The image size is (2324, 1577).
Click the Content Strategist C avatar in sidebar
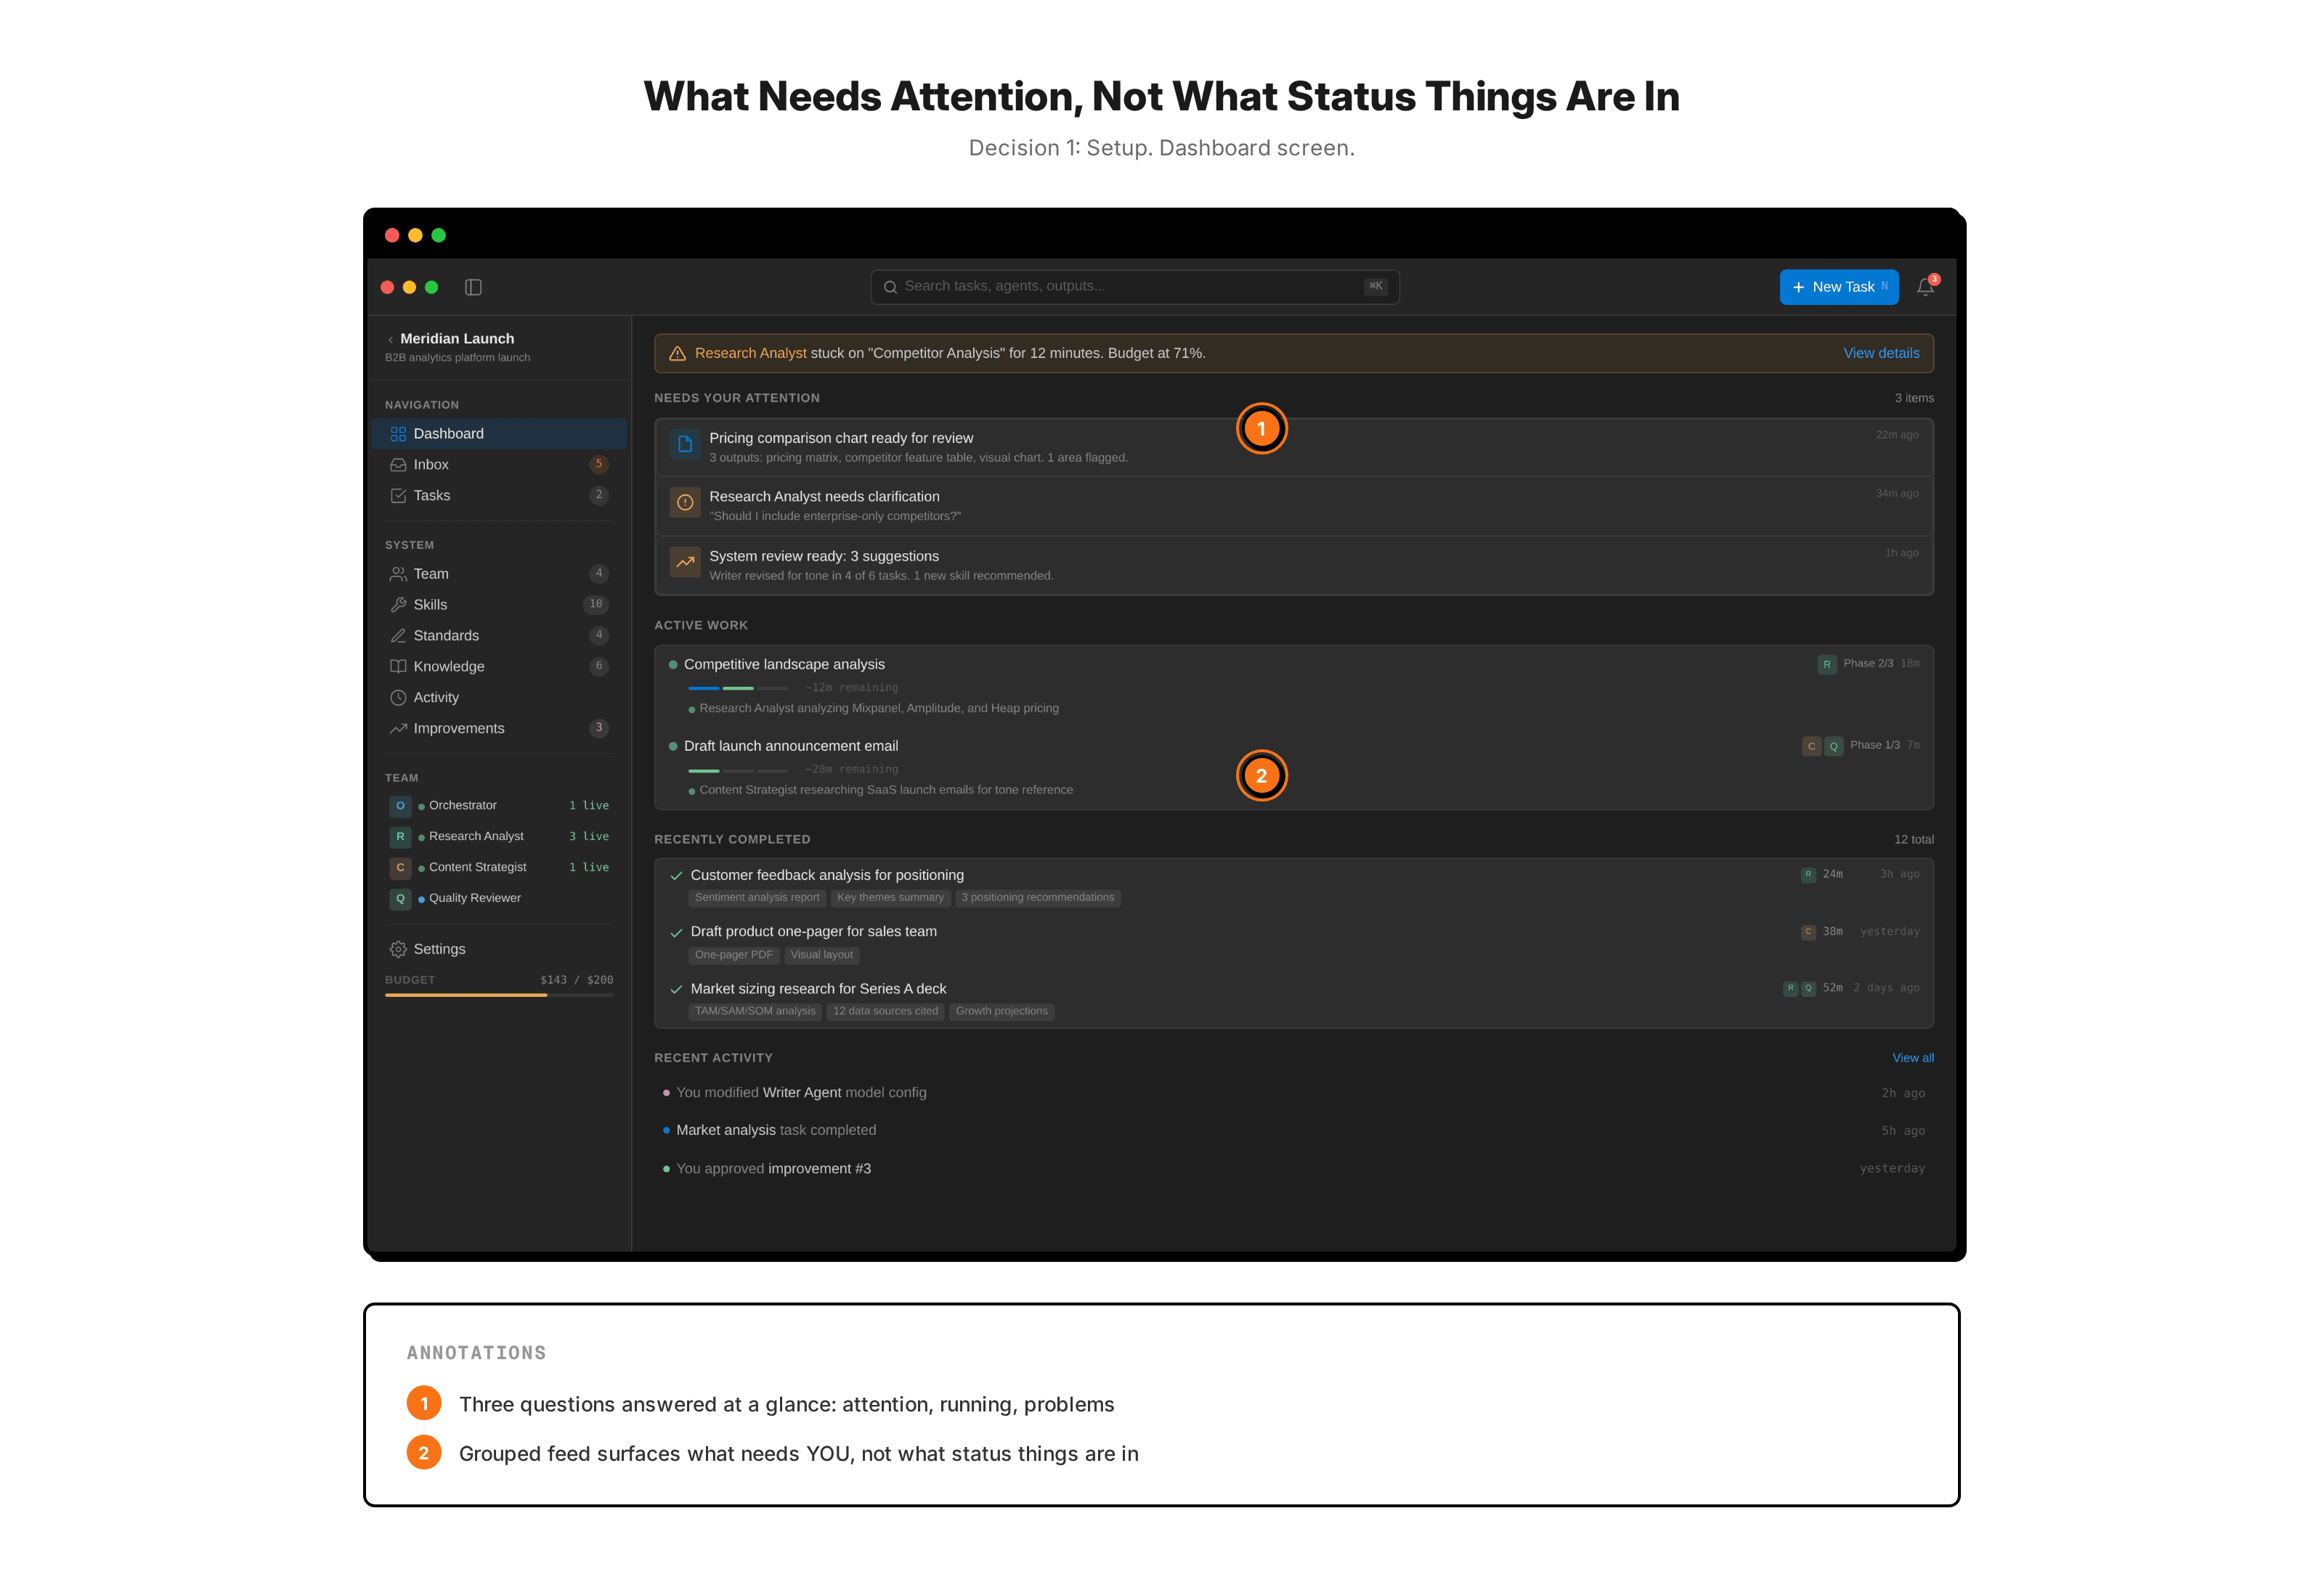click(400, 868)
